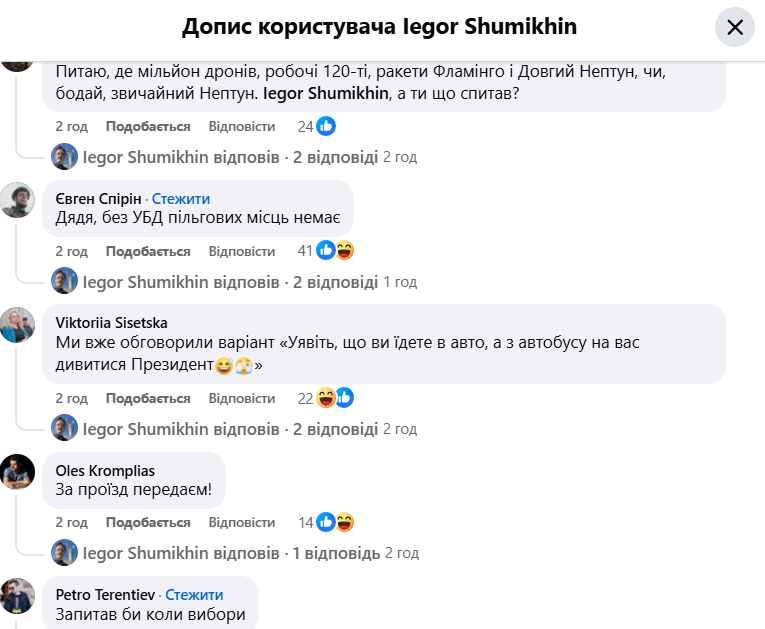Like Oles Kromplias's comment with Подобається
Viewport: 765px width, 629px height.
click(x=148, y=522)
